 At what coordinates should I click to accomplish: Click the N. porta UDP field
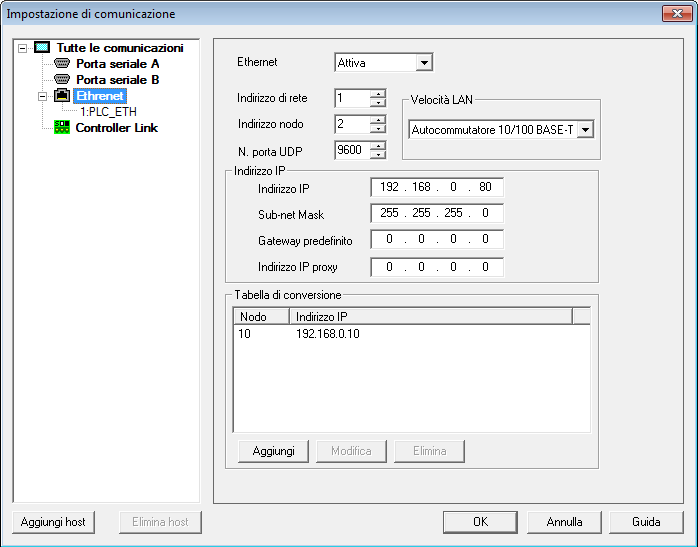coord(353,150)
